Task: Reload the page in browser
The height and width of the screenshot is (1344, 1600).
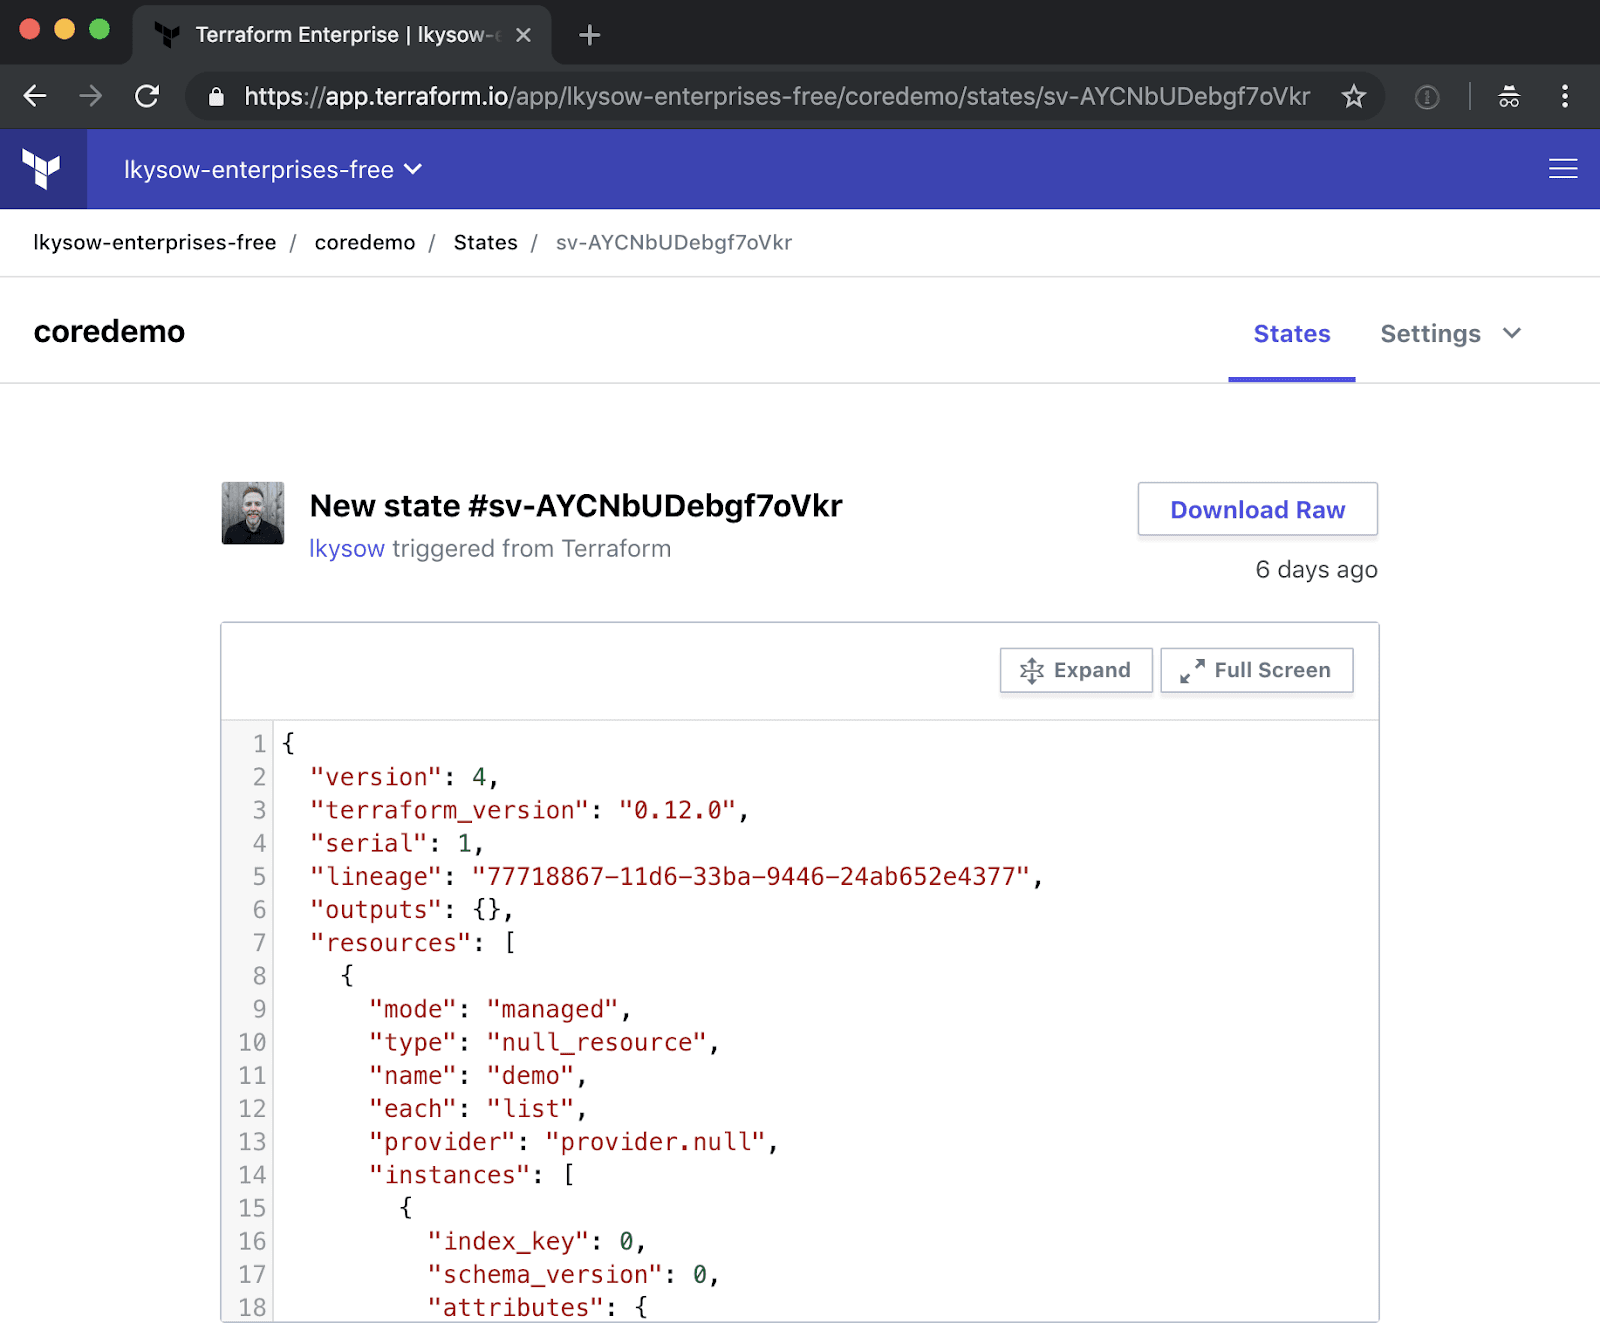Action: [147, 96]
